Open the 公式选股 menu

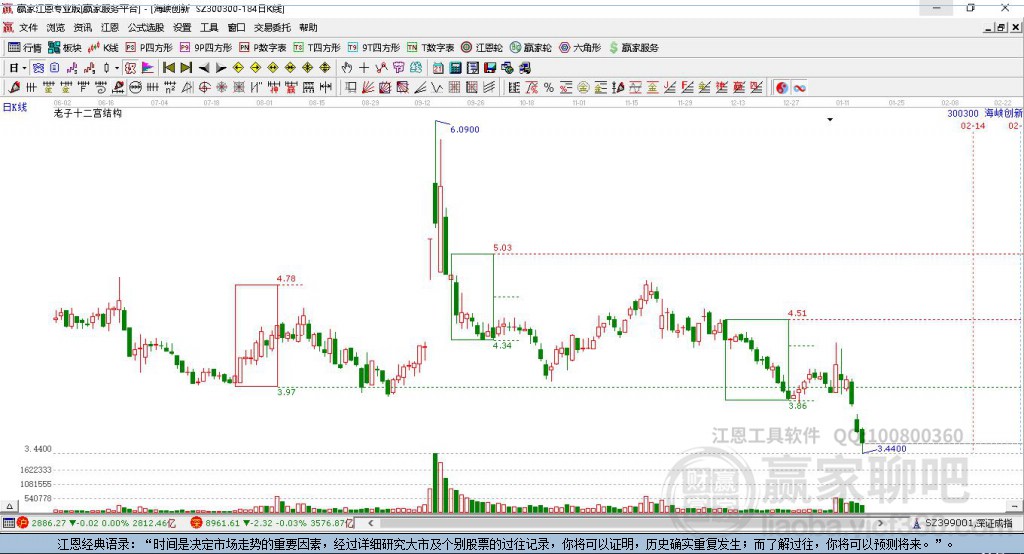(x=146, y=27)
